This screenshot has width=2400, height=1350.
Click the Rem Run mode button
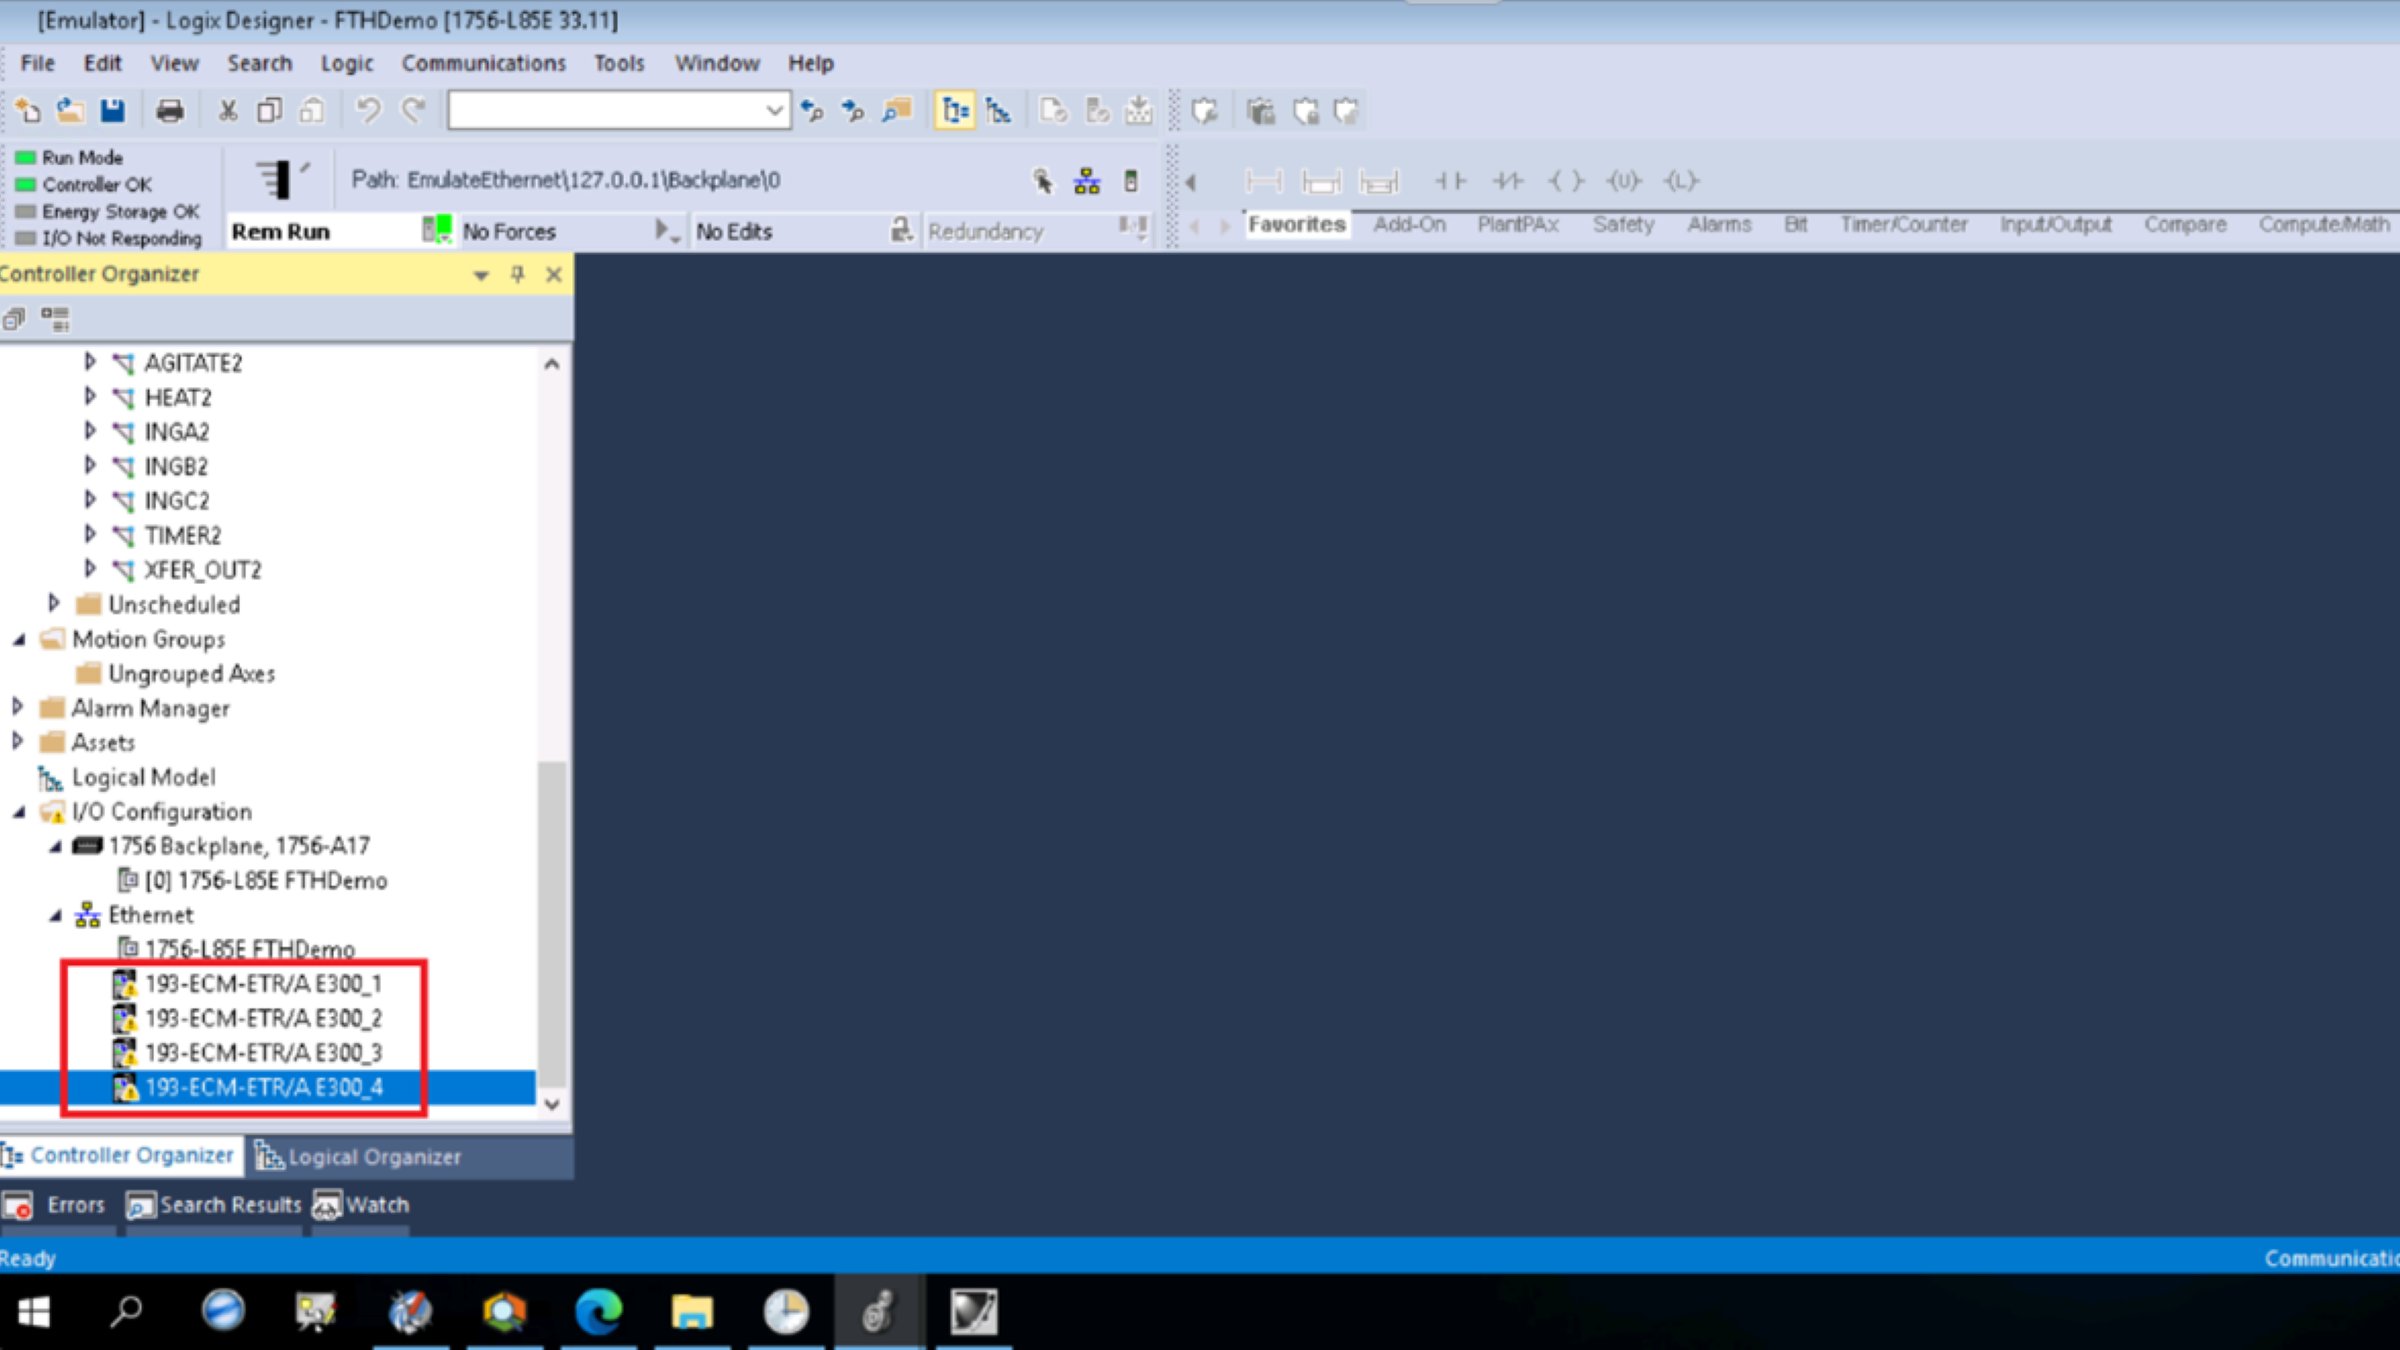click(x=281, y=231)
